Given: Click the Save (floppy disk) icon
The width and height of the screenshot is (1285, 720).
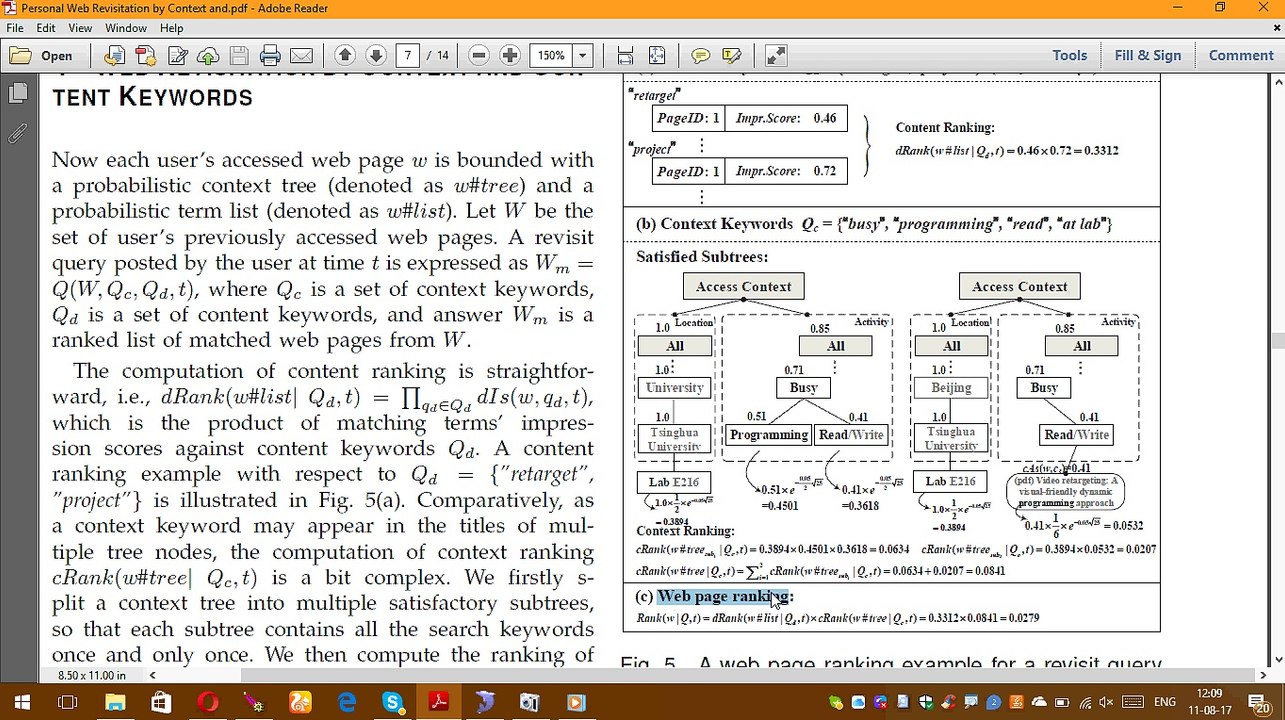Looking at the screenshot, I should click(239, 56).
